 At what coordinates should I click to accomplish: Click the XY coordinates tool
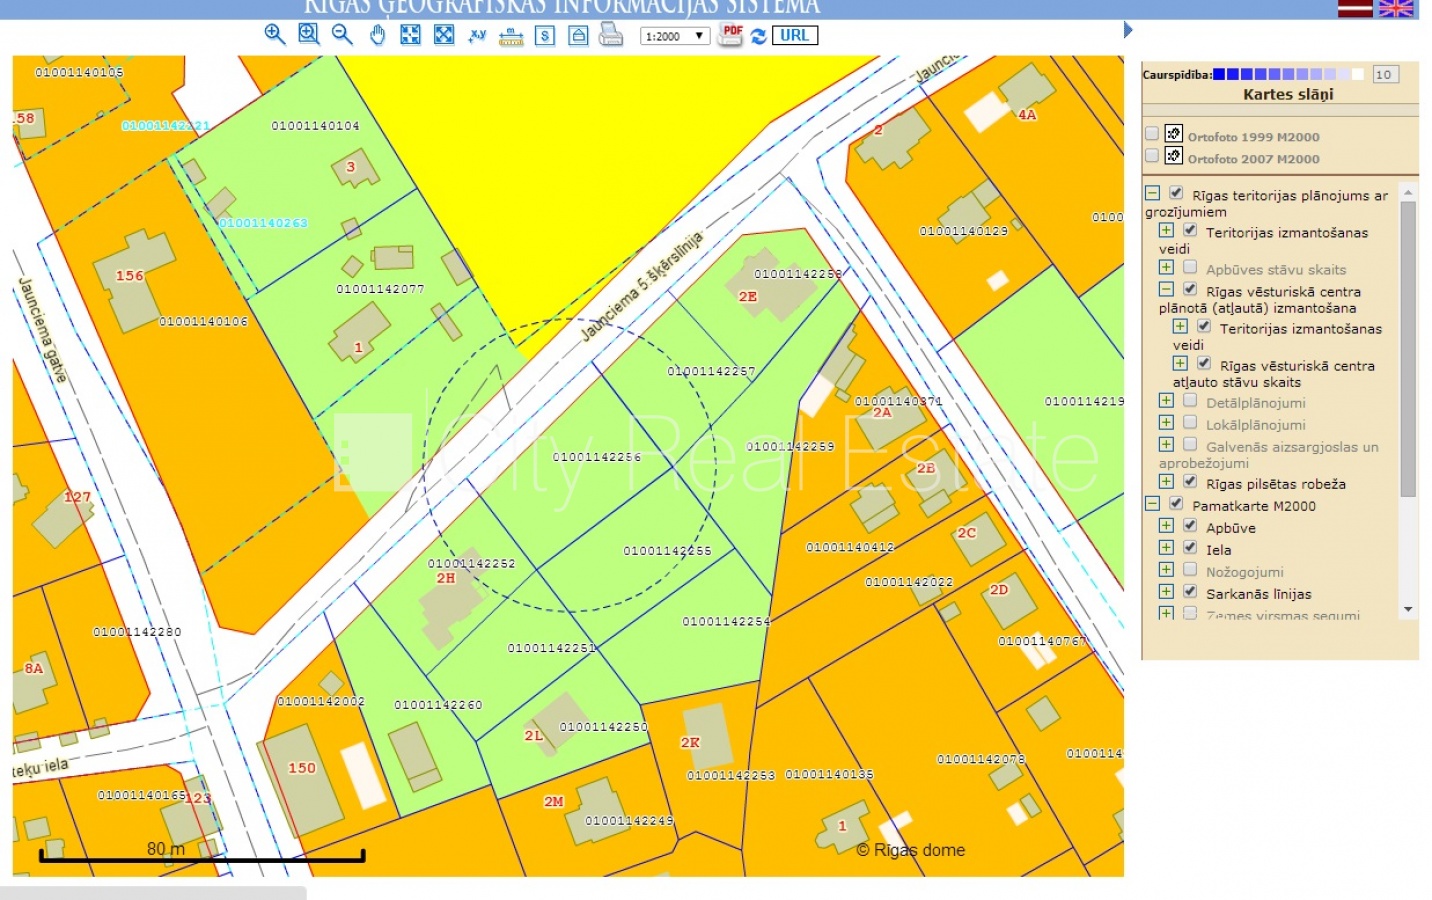(x=478, y=35)
